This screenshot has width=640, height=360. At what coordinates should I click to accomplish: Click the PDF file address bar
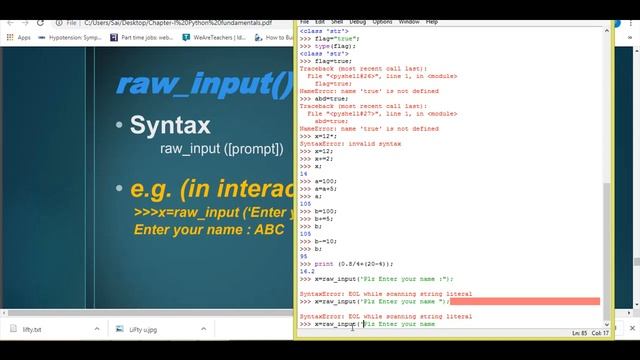point(178,23)
